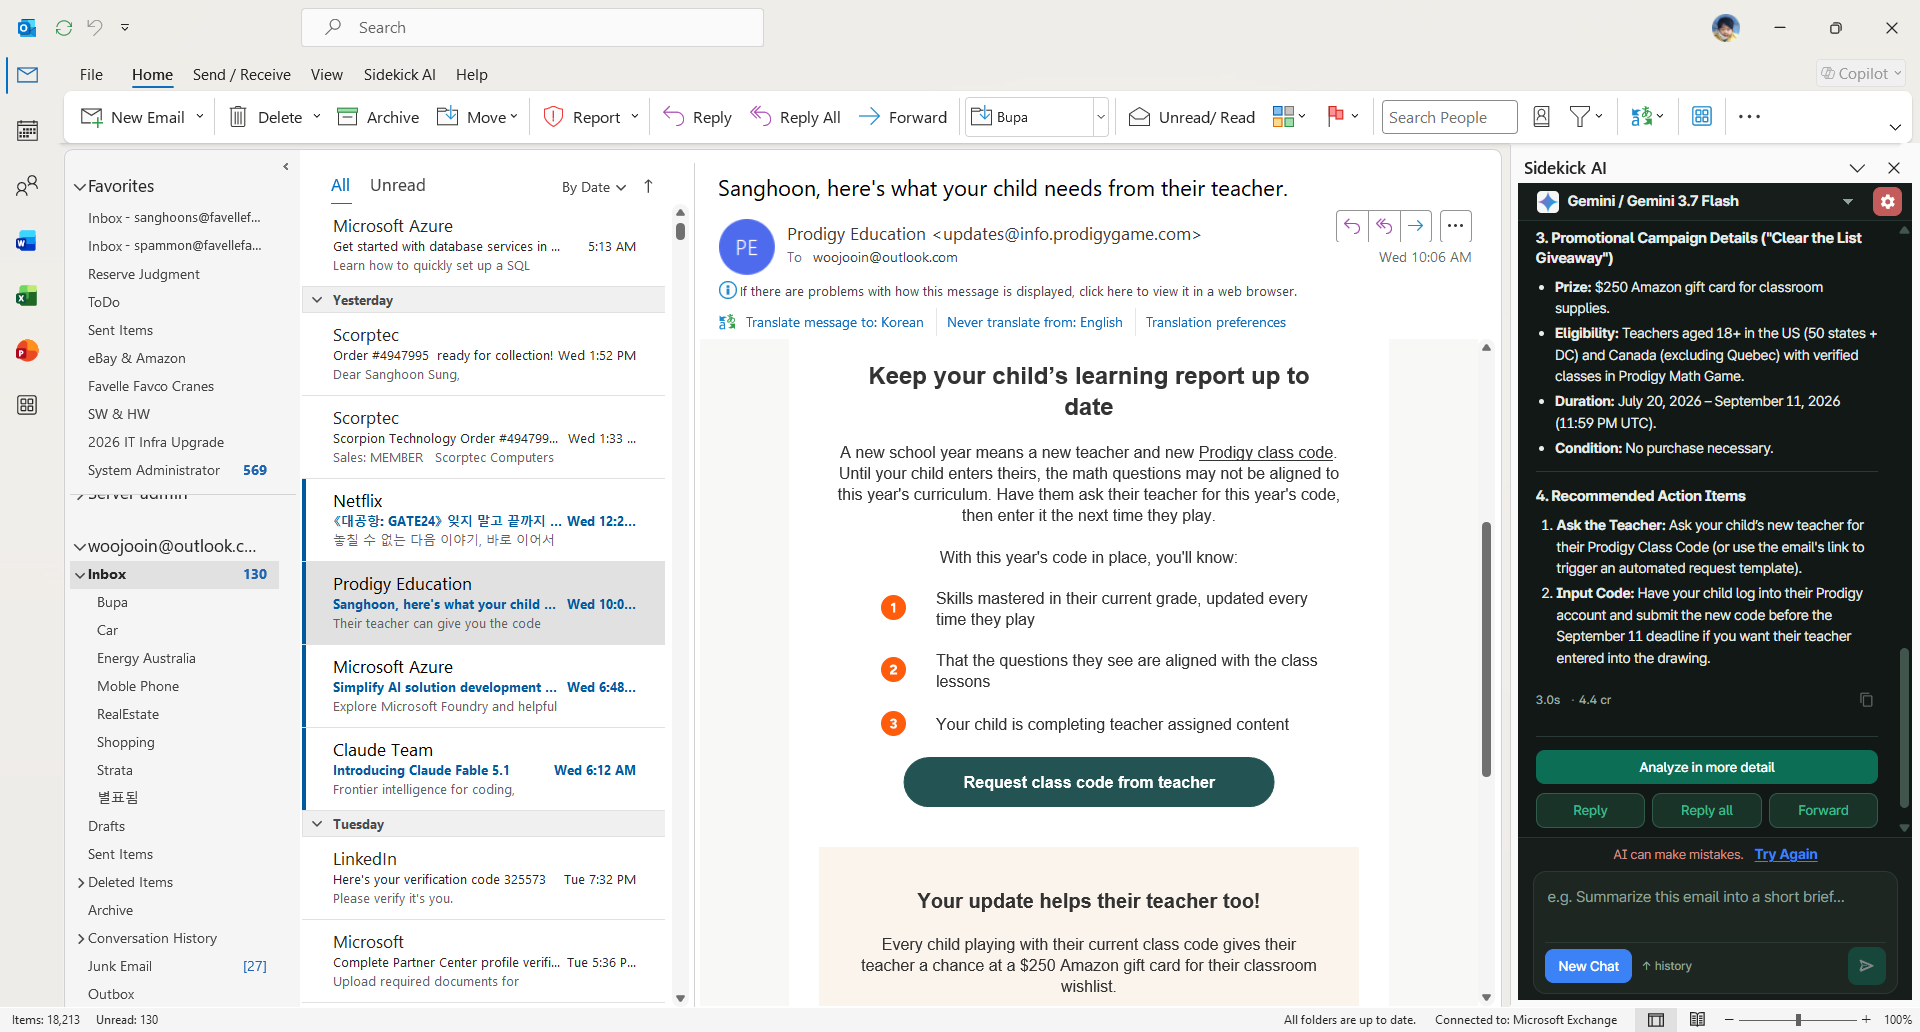This screenshot has width=1920, height=1032.
Task: Click the Archive icon in ribbon
Action: click(347, 117)
